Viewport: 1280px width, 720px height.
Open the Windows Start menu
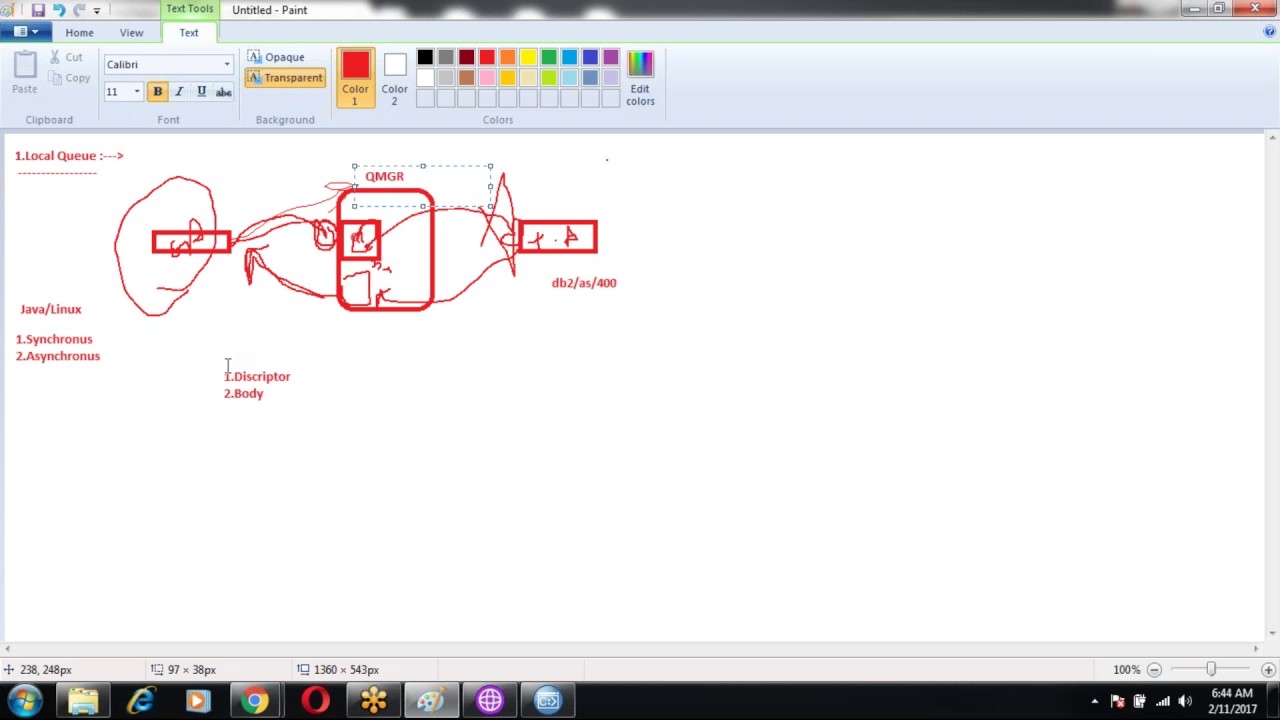[x=25, y=701]
